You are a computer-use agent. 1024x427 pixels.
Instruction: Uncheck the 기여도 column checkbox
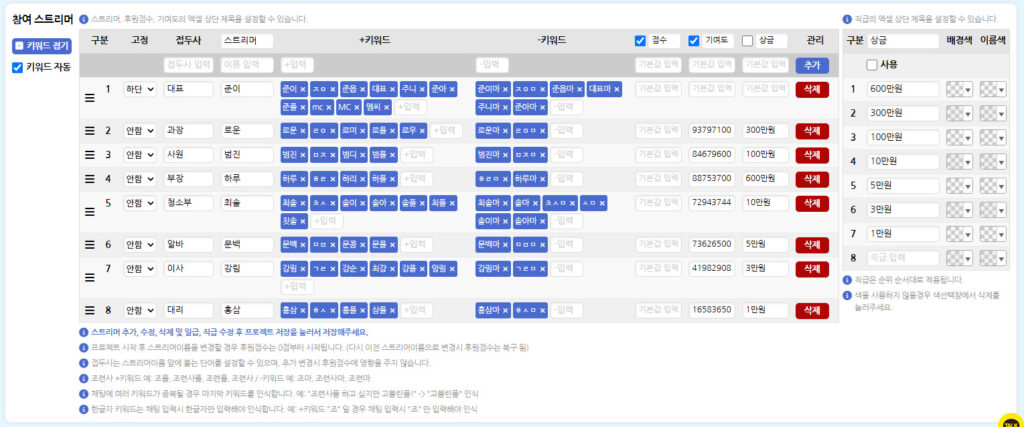(694, 40)
